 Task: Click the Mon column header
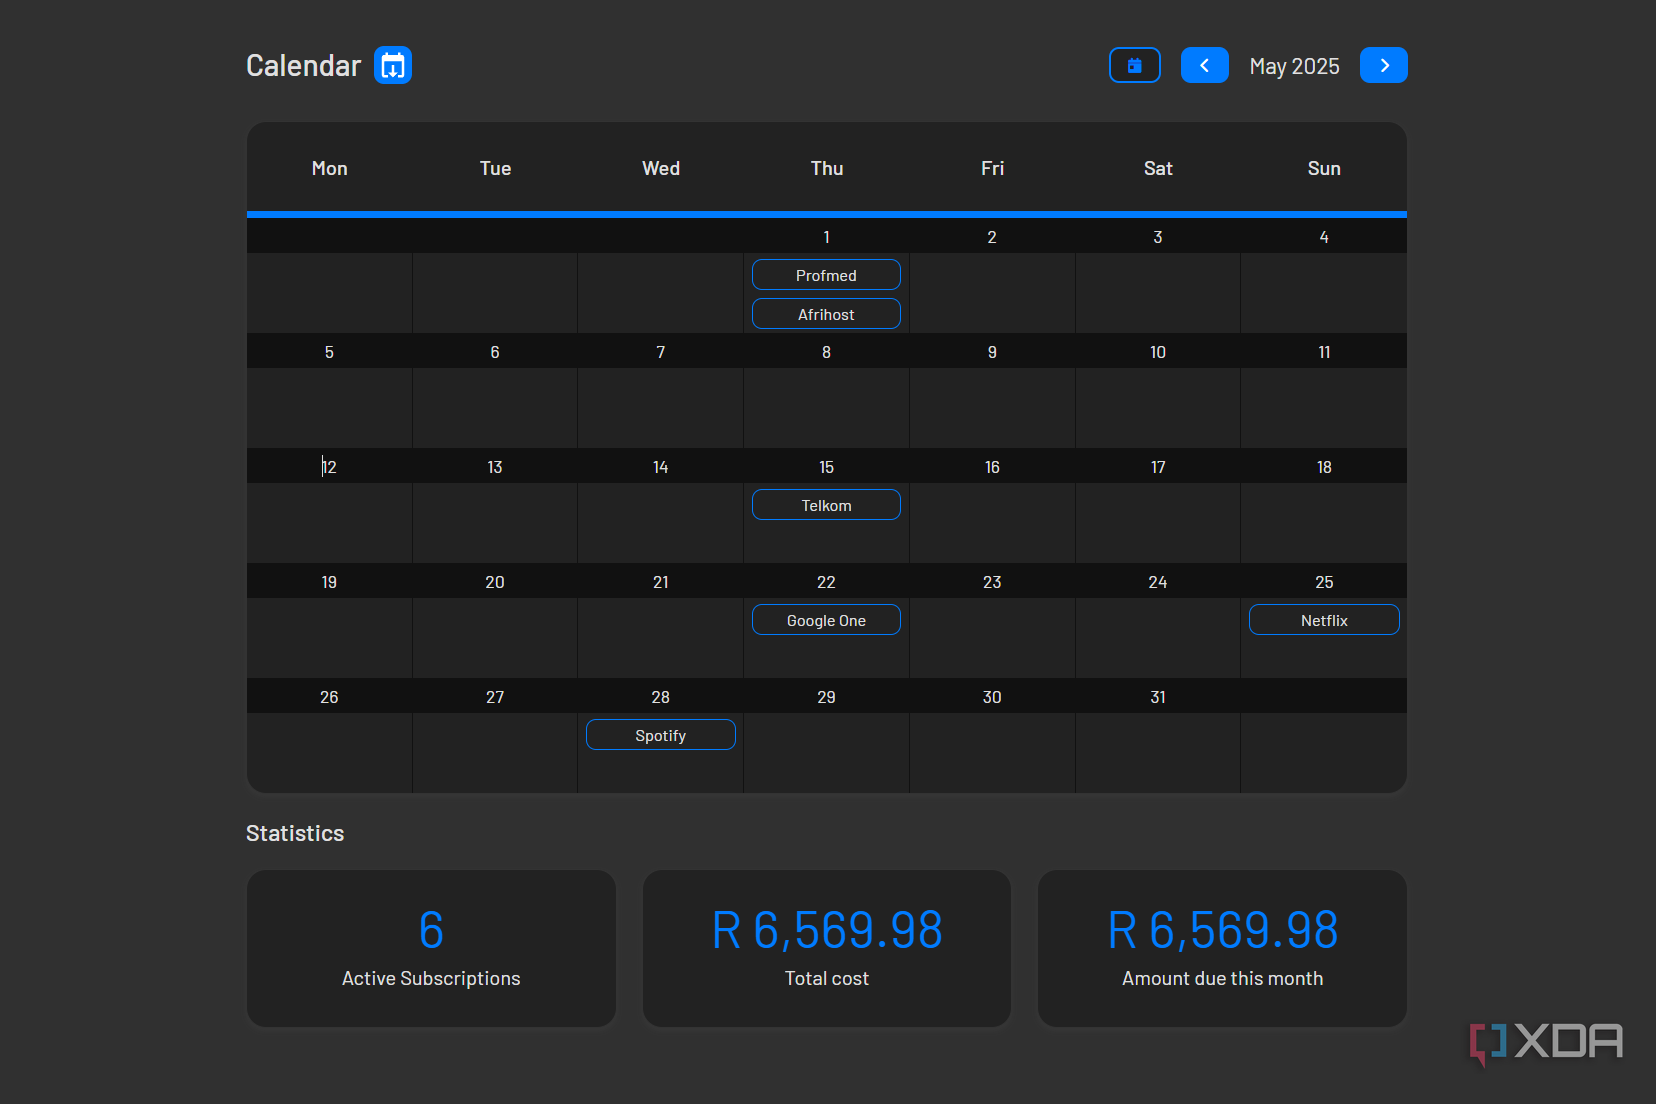(330, 168)
